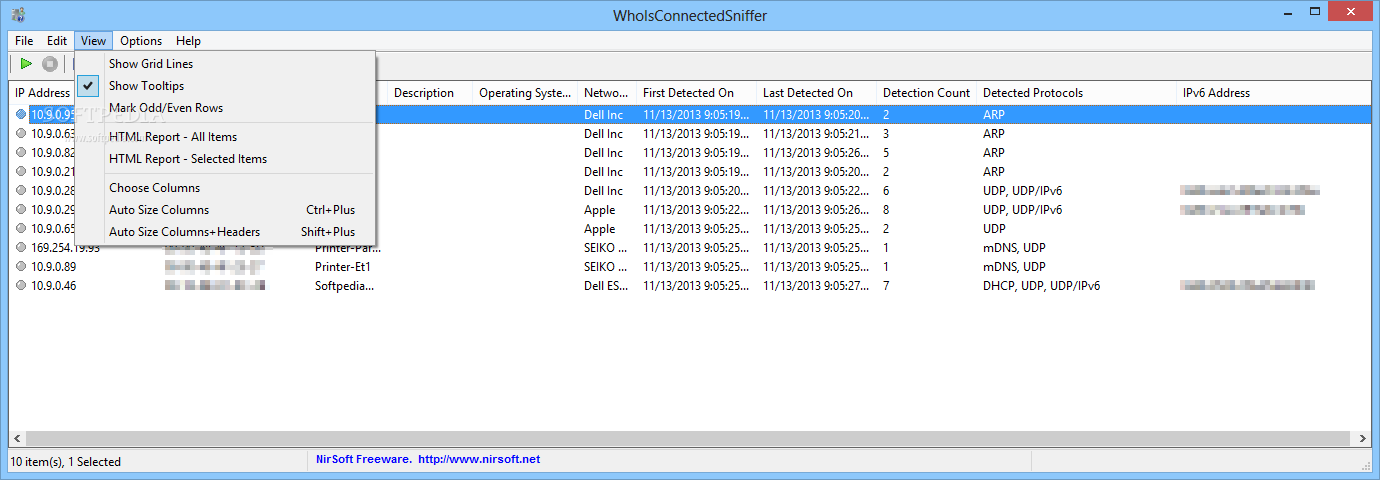This screenshot has height=480, width=1380.
Task: Click the Dell ES... company cell
Action: tap(606, 286)
